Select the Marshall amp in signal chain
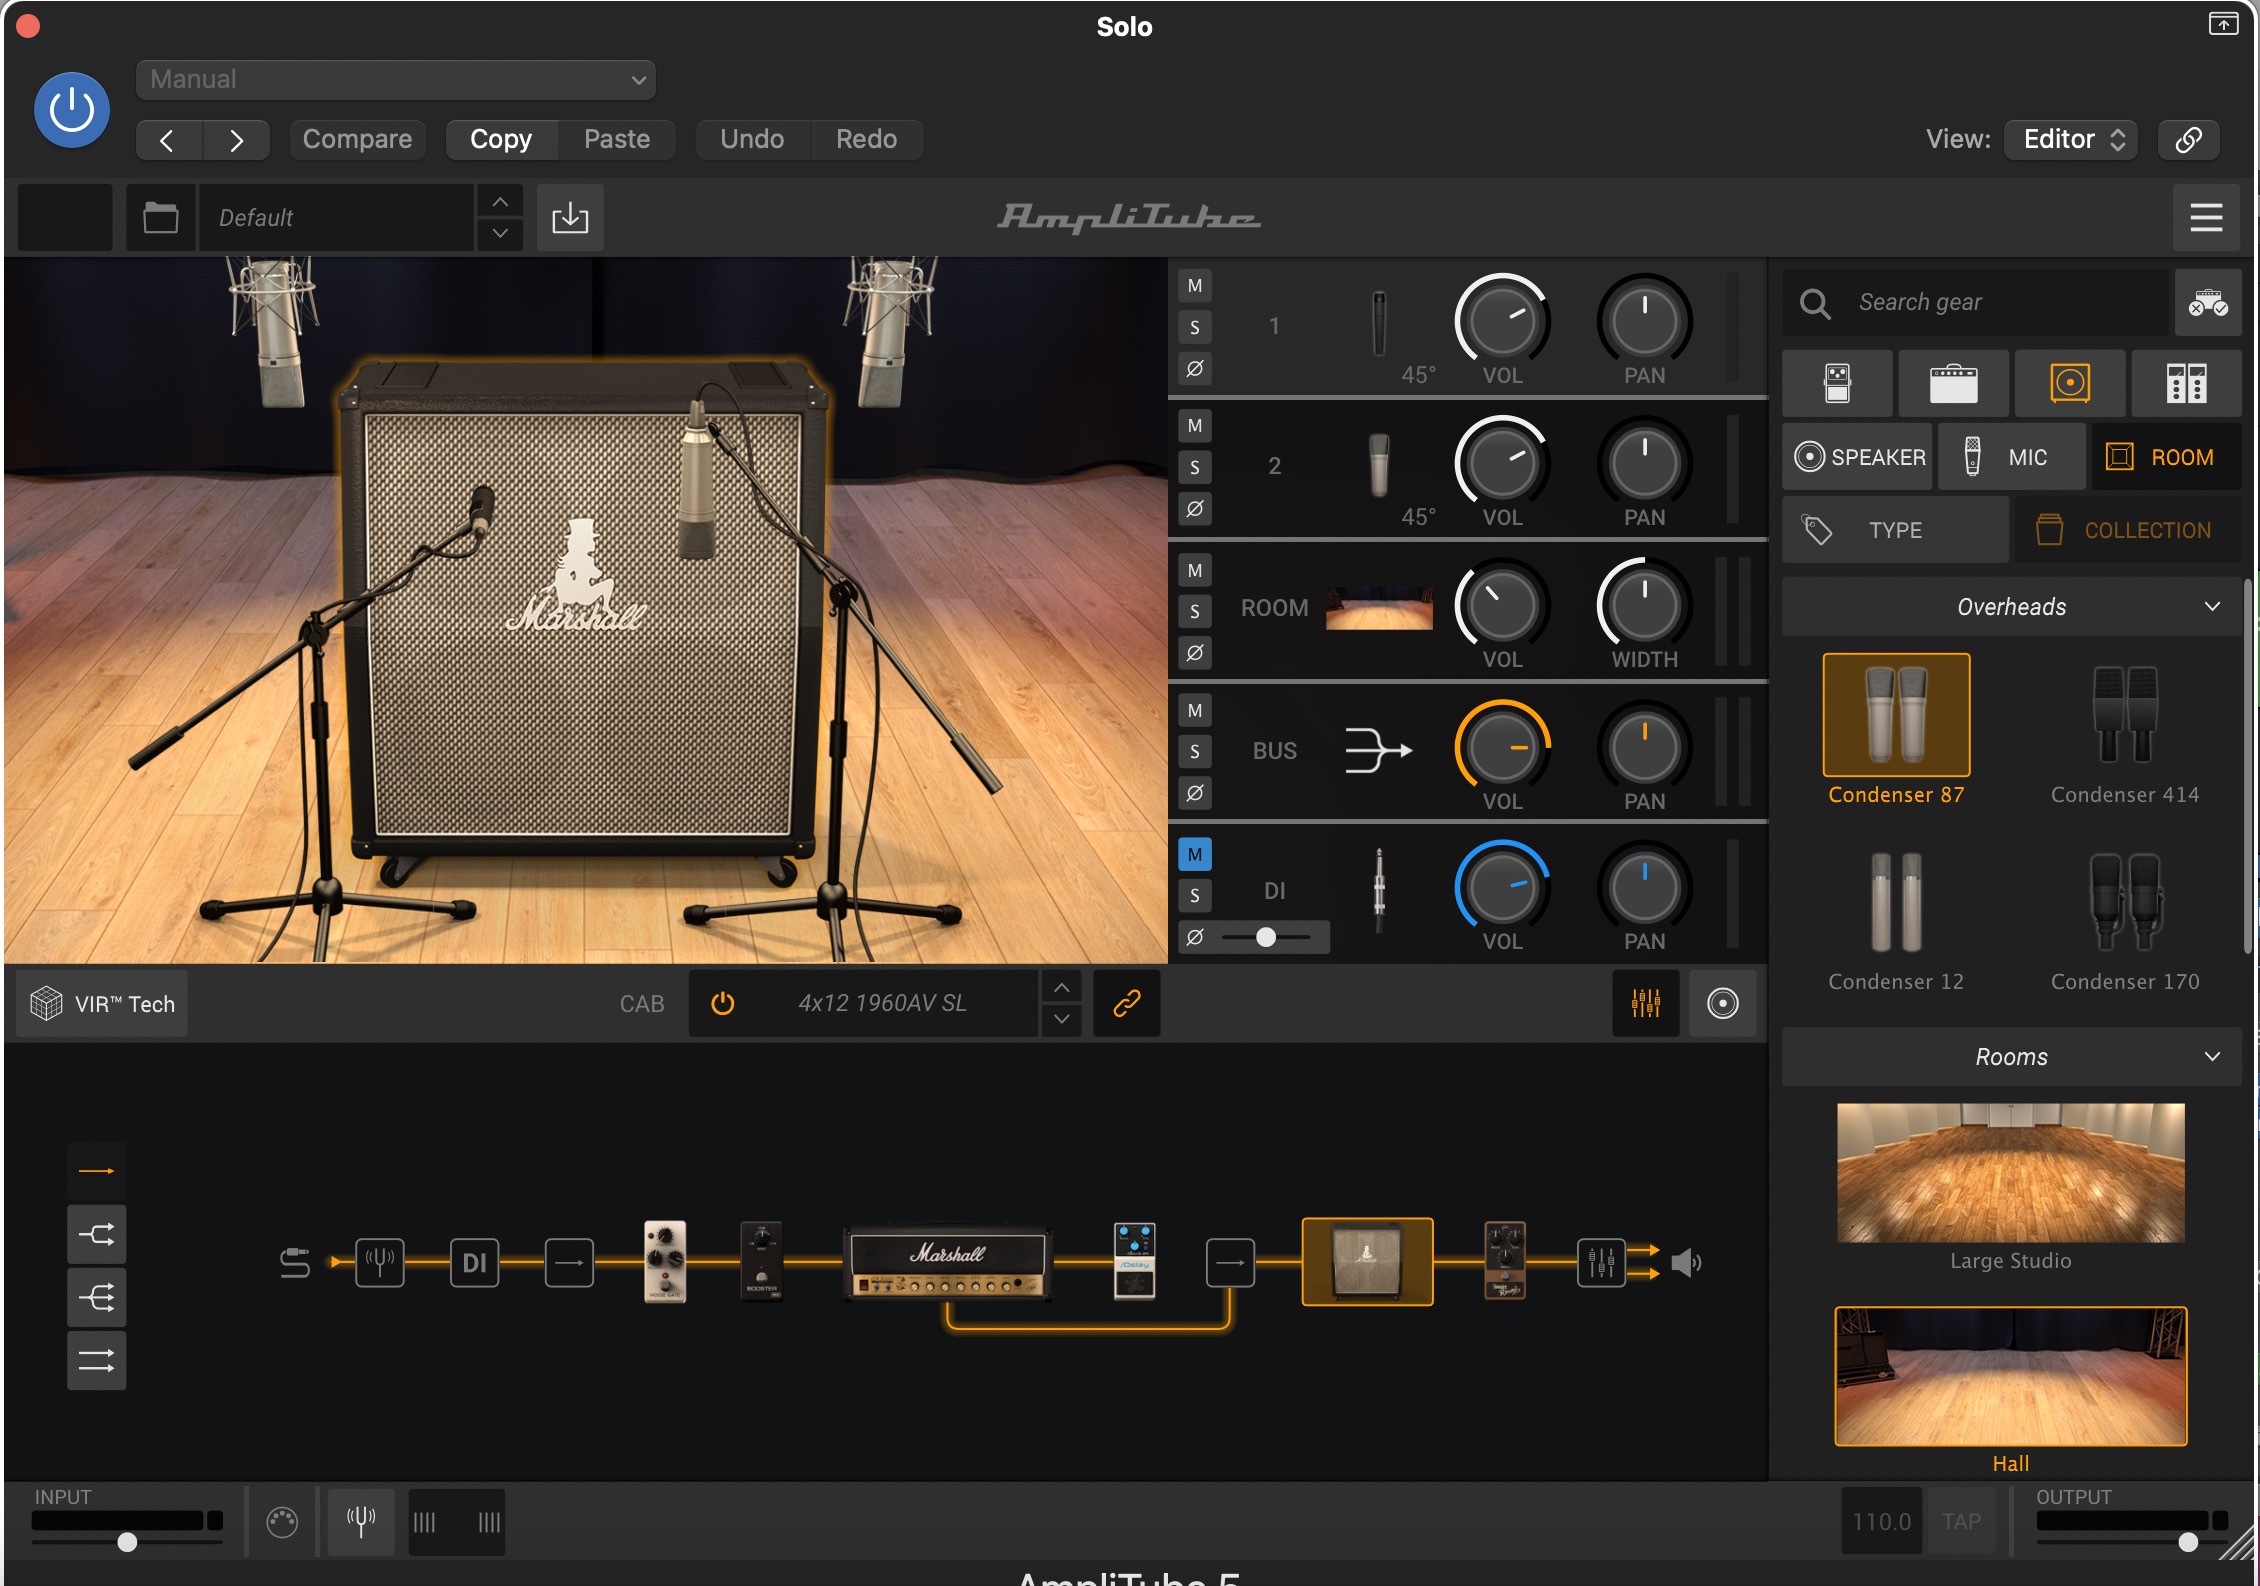The height and width of the screenshot is (1586, 2260). point(948,1262)
